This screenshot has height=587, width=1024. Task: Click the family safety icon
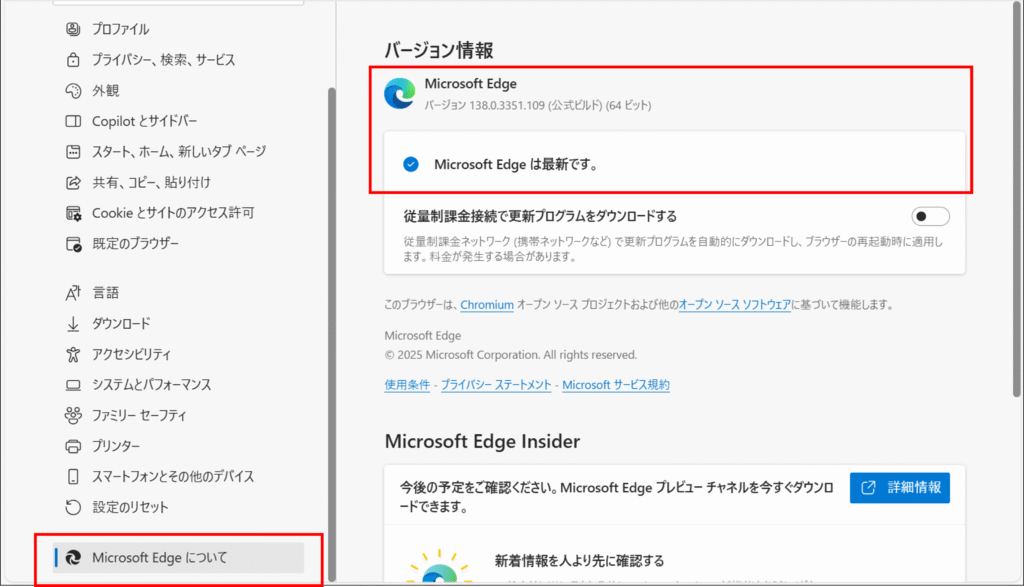pos(73,415)
